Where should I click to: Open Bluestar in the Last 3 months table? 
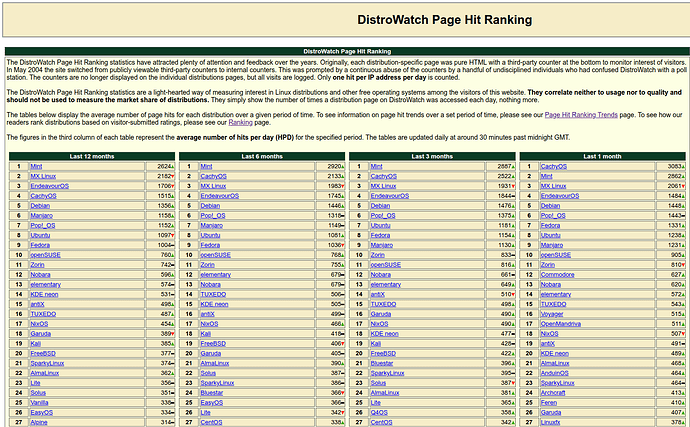[x=382, y=363]
